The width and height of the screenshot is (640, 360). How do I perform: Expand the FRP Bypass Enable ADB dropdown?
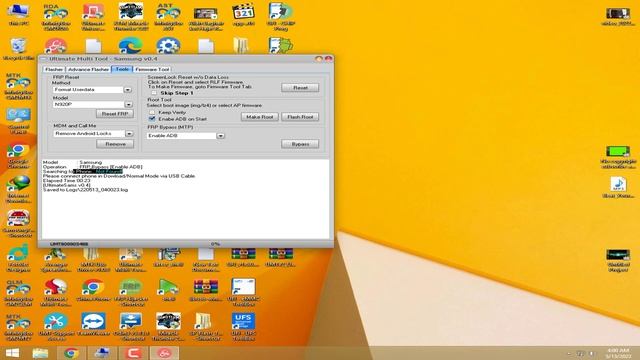(220, 136)
